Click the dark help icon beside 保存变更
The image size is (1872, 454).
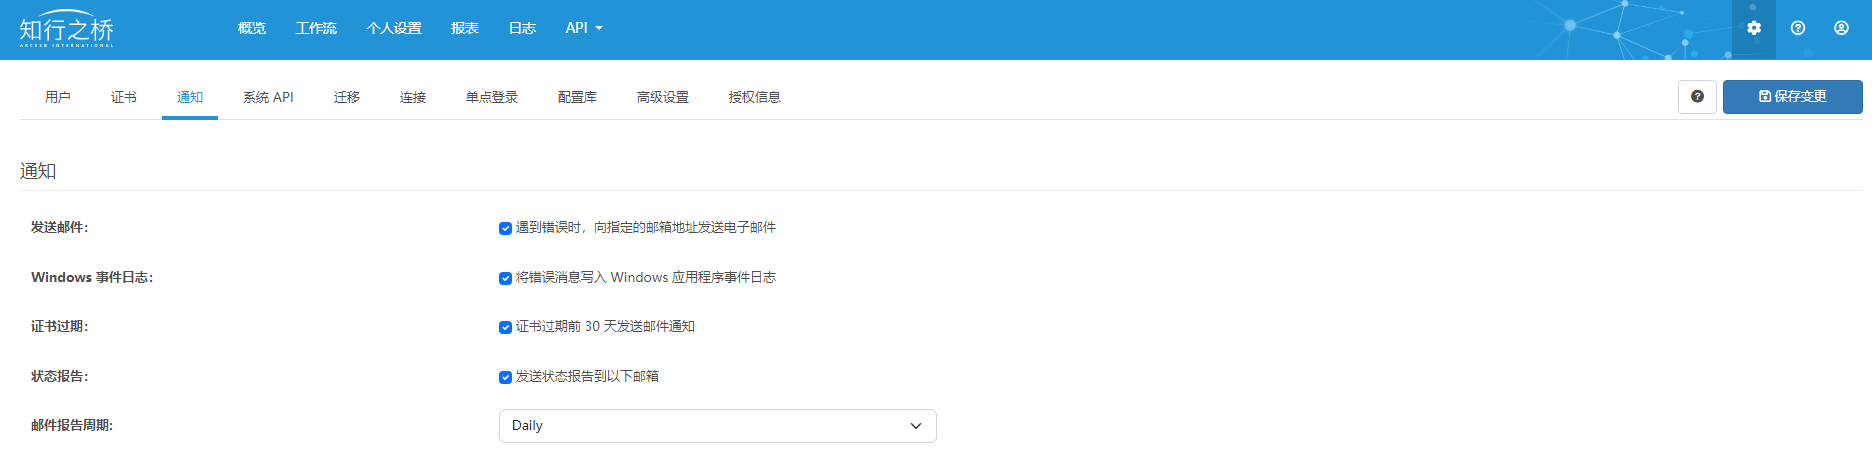1697,97
